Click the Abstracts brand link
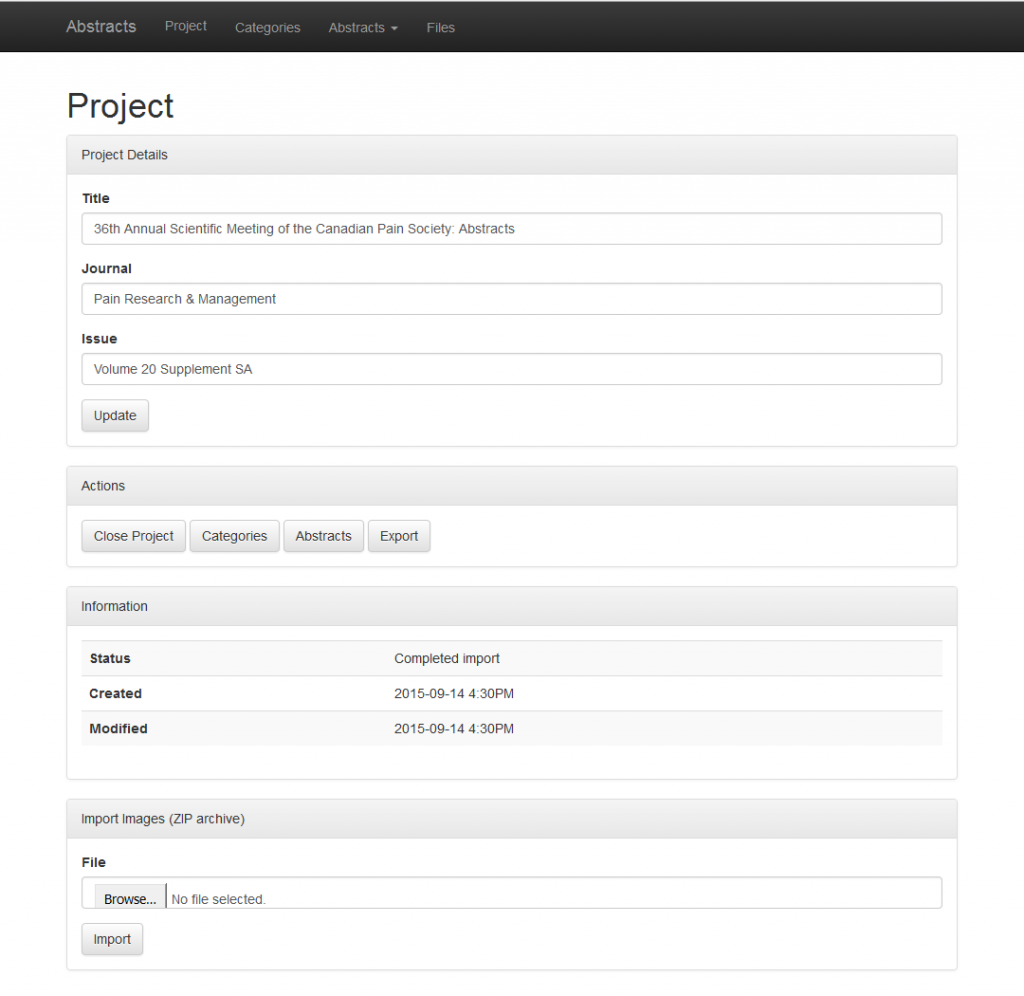The image size is (1024, 996). click(x=100, y=27)
